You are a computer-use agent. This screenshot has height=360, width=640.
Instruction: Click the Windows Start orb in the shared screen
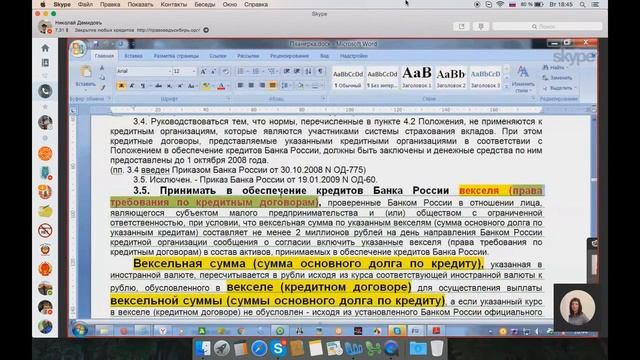(x=79, y=330)
